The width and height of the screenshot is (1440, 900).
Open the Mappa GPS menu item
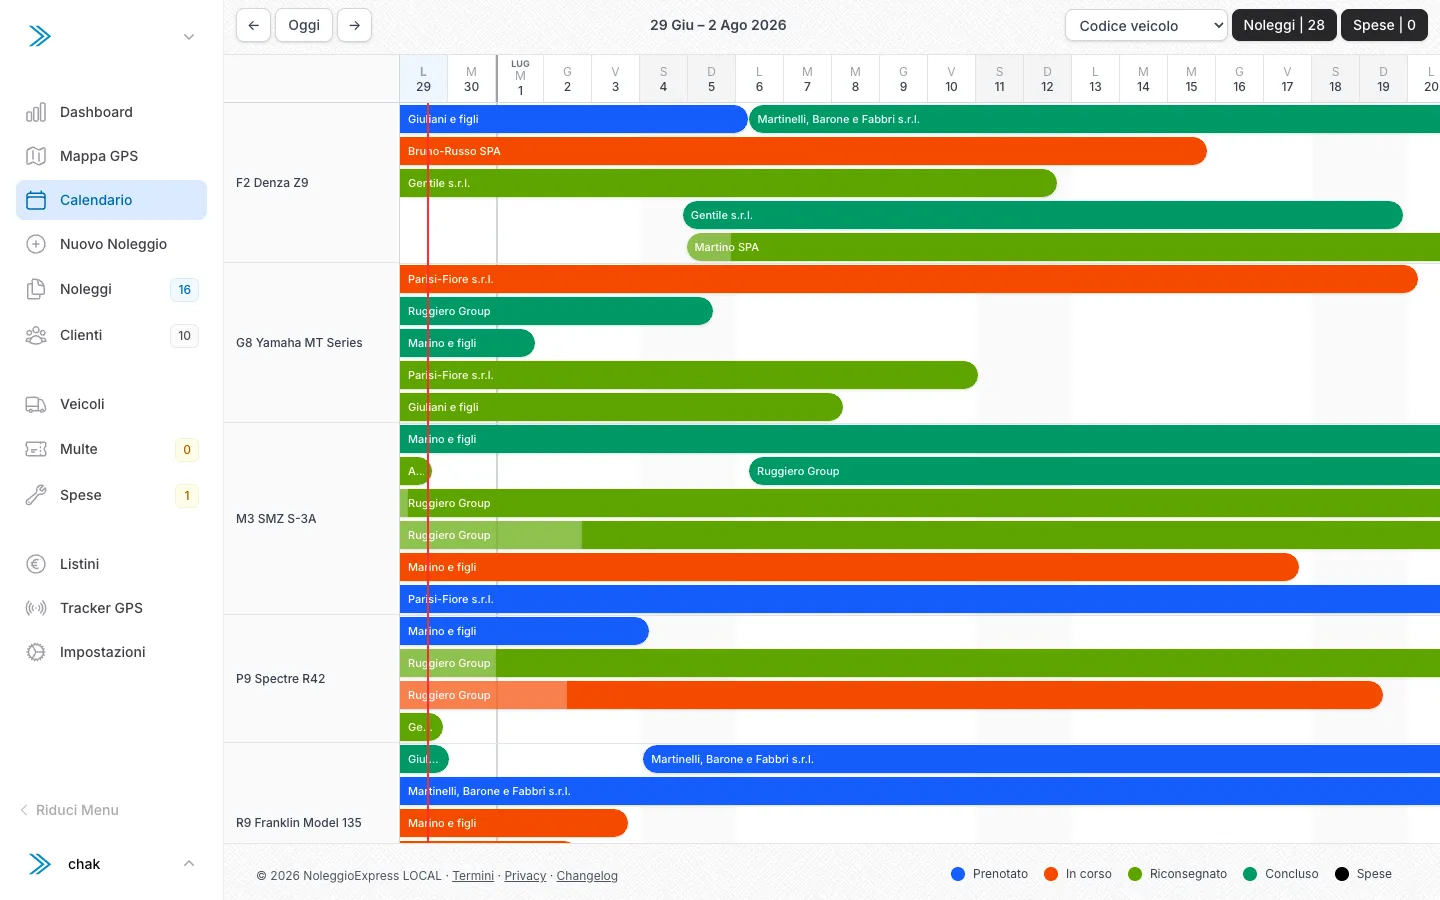click(x=111, y=156)
